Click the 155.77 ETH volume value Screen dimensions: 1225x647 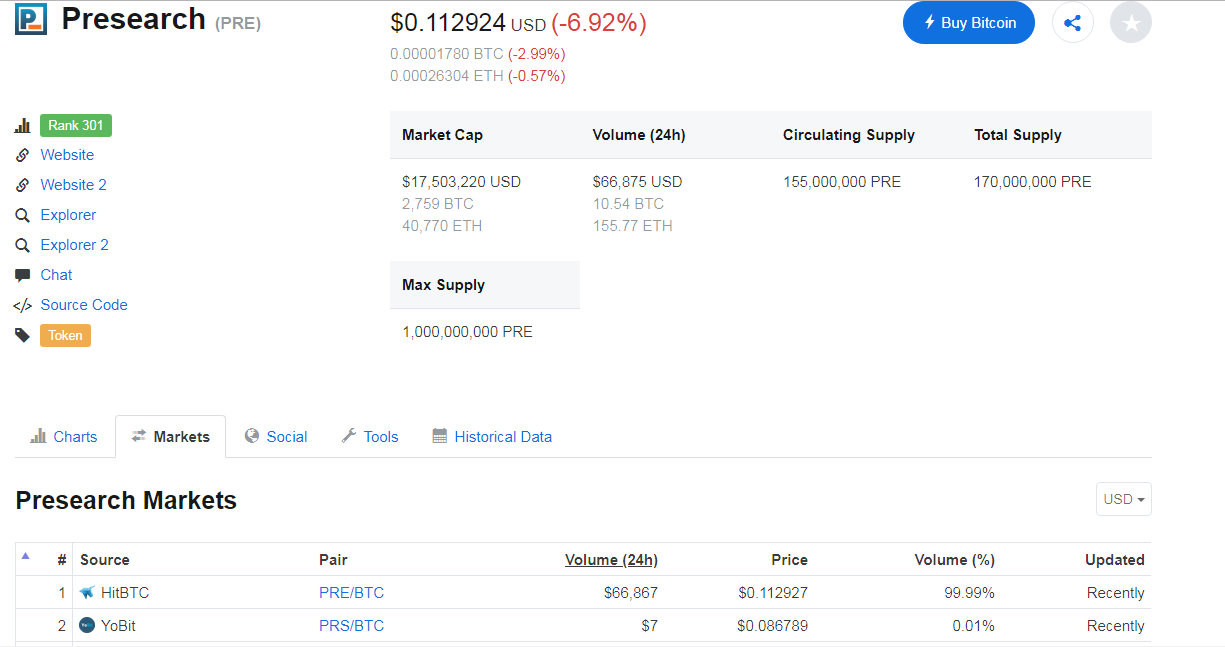pos(632,226)
